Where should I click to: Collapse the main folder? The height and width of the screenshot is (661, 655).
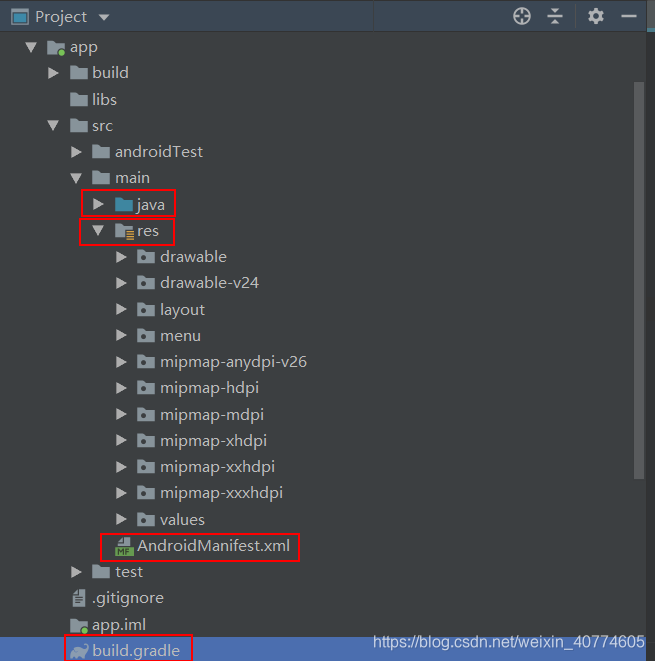[x=76, y=178]
